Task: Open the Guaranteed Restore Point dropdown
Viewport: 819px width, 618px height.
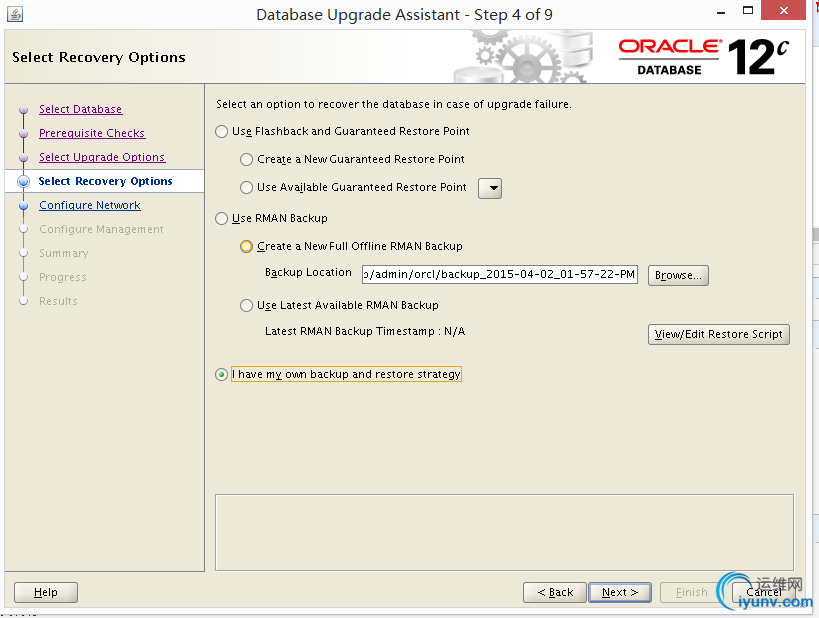Action: click(490, 188)
